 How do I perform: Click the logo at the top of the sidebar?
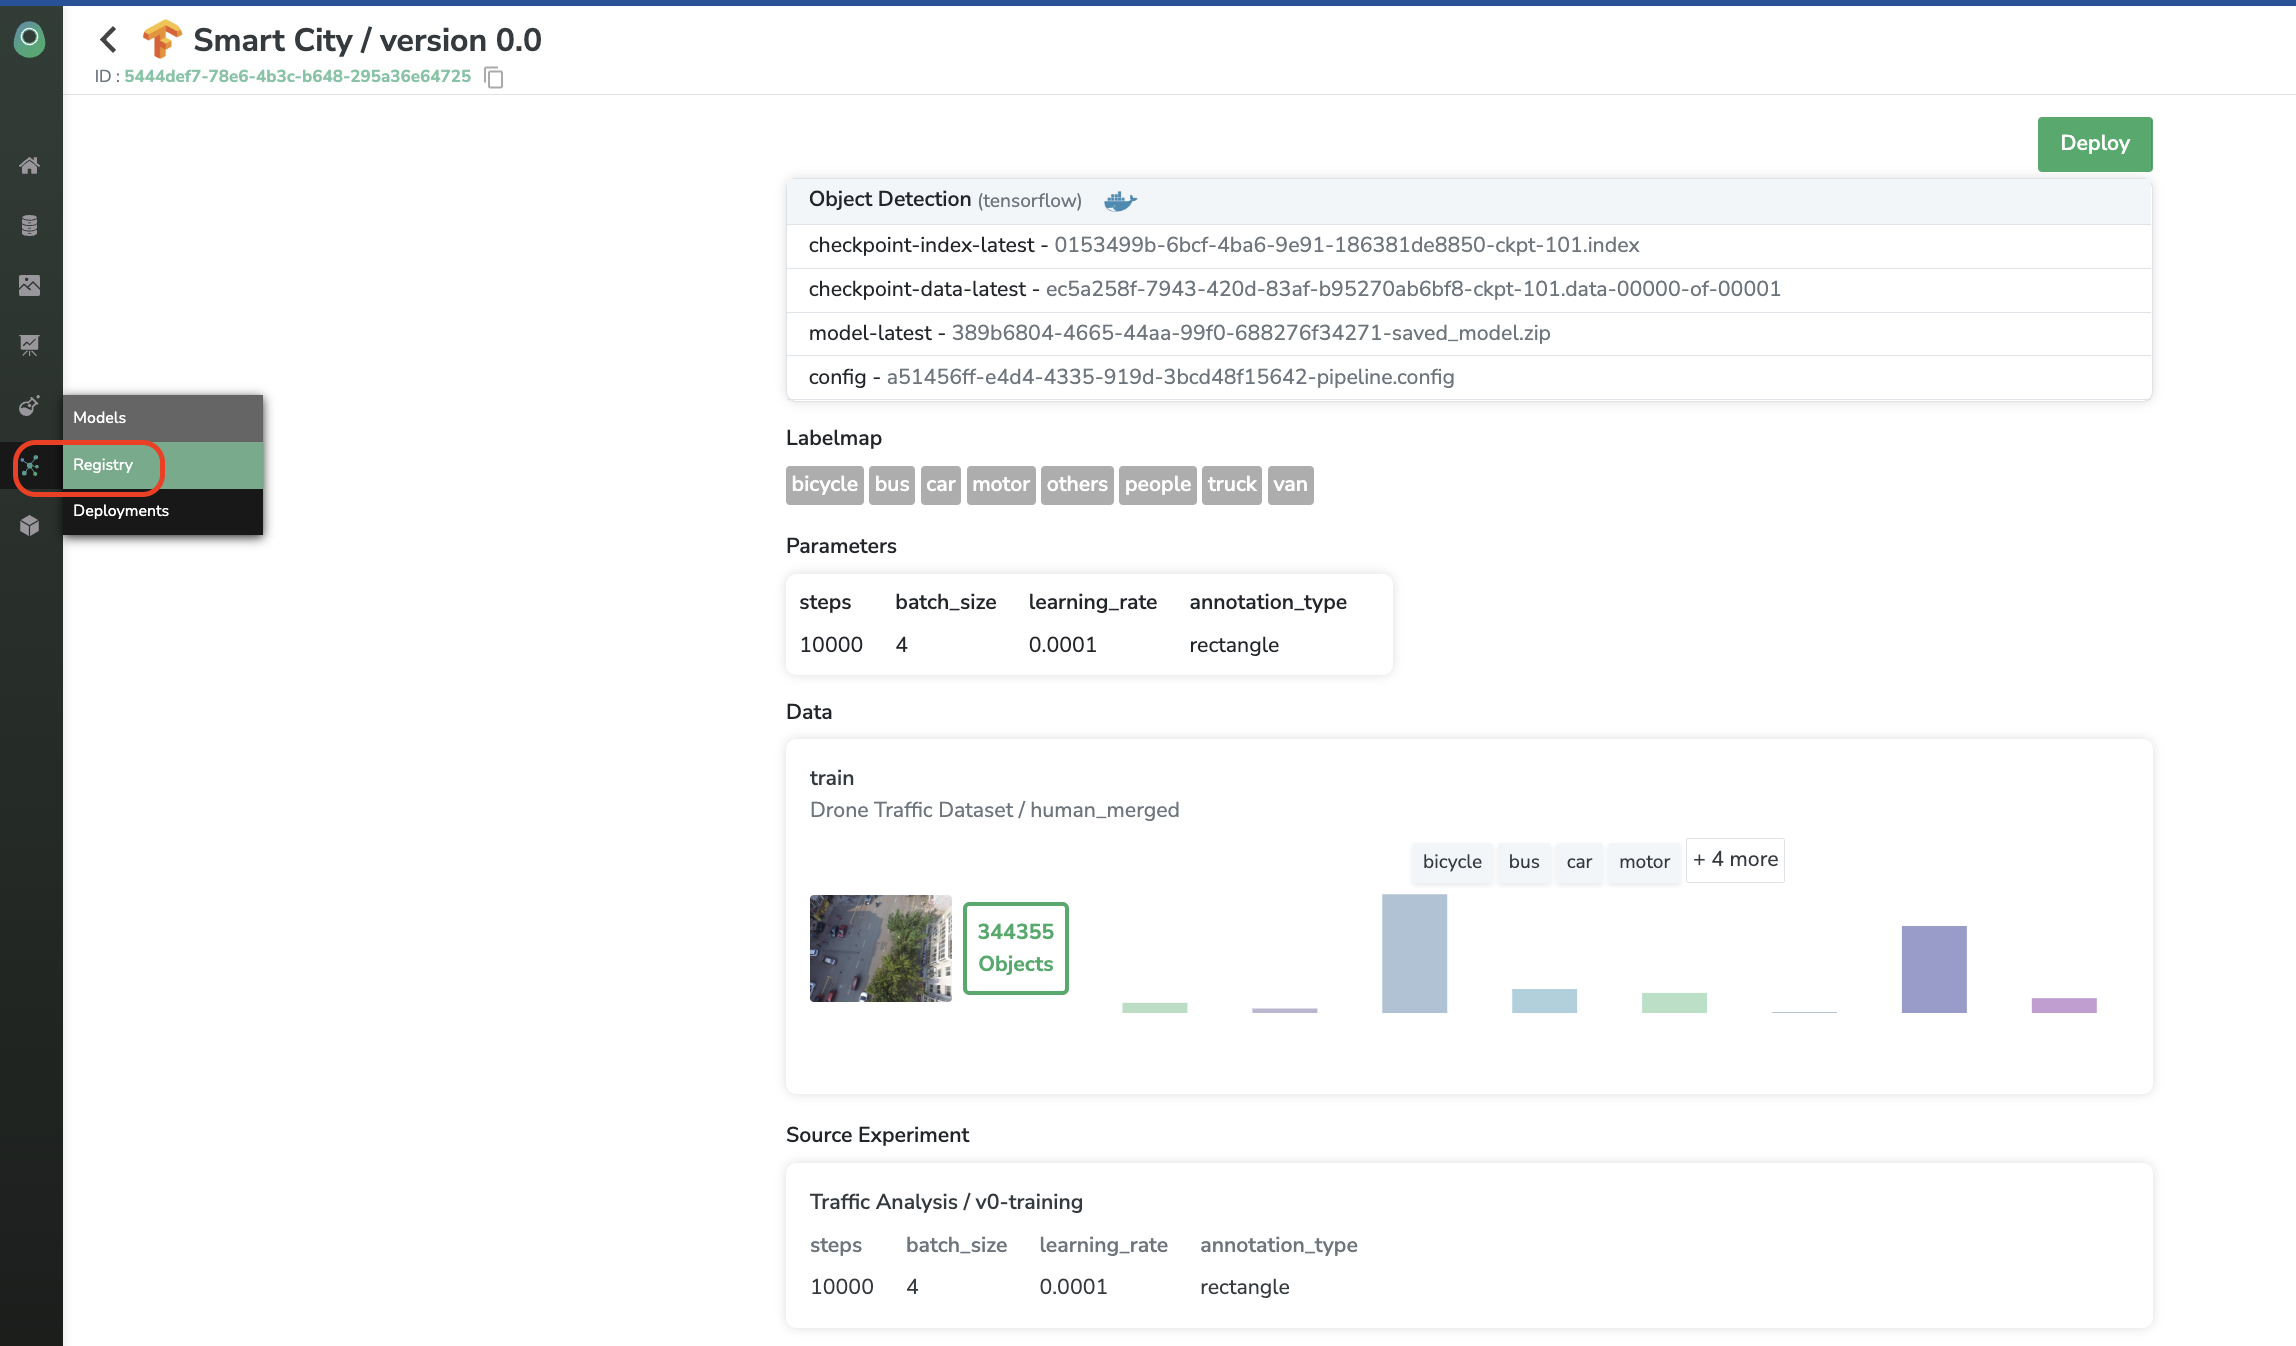point(30,39)
